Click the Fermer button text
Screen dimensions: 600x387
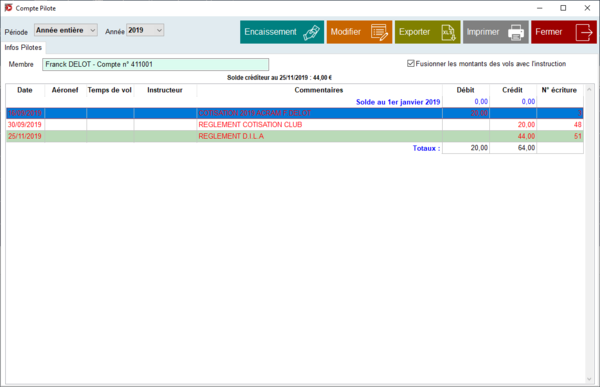[548, 32]
